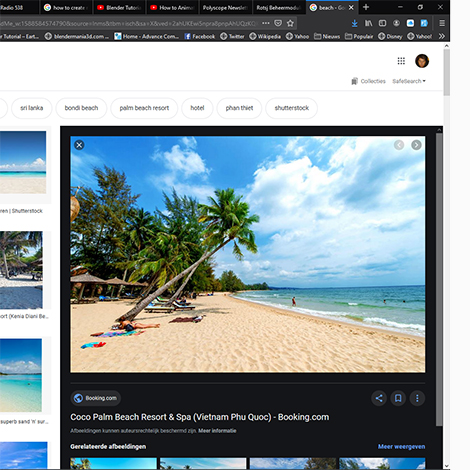Bookmark this page with star icon
Viewport: 470px width, 470px height.
(x=290, y=23)
